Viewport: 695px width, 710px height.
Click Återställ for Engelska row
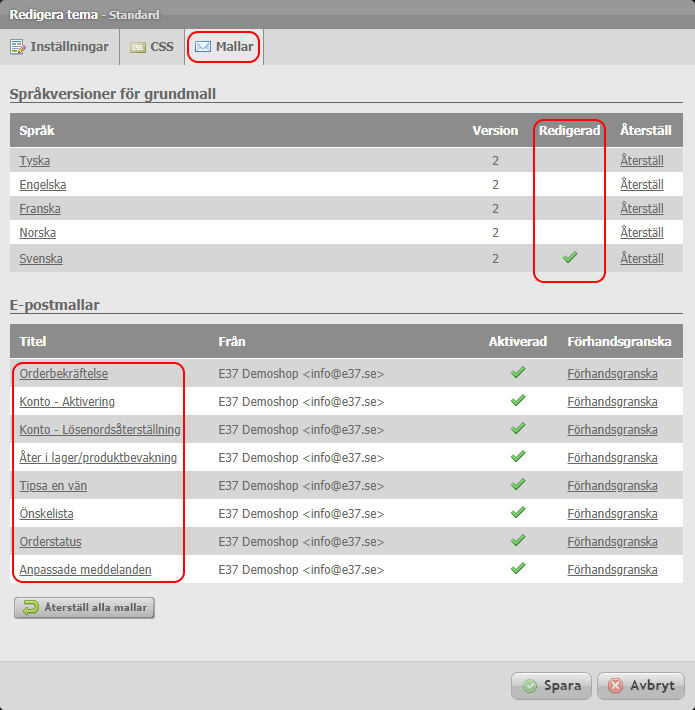[x=642, y=184]
